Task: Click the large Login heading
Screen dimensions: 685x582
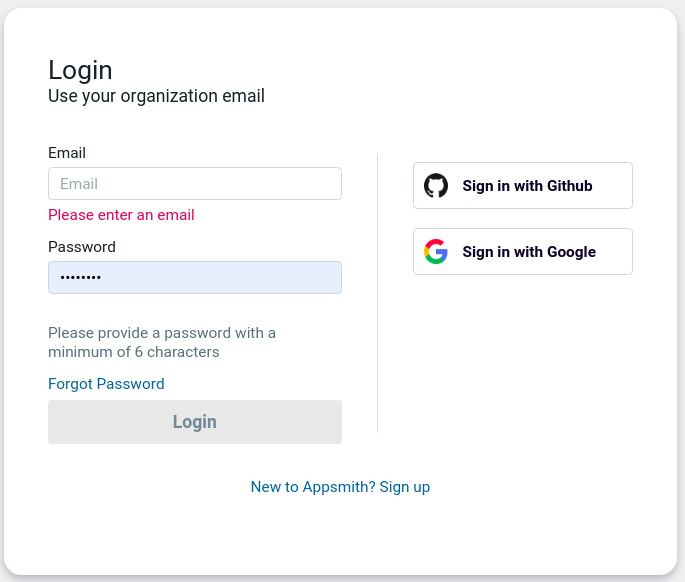Action: [x=80, y=70]
